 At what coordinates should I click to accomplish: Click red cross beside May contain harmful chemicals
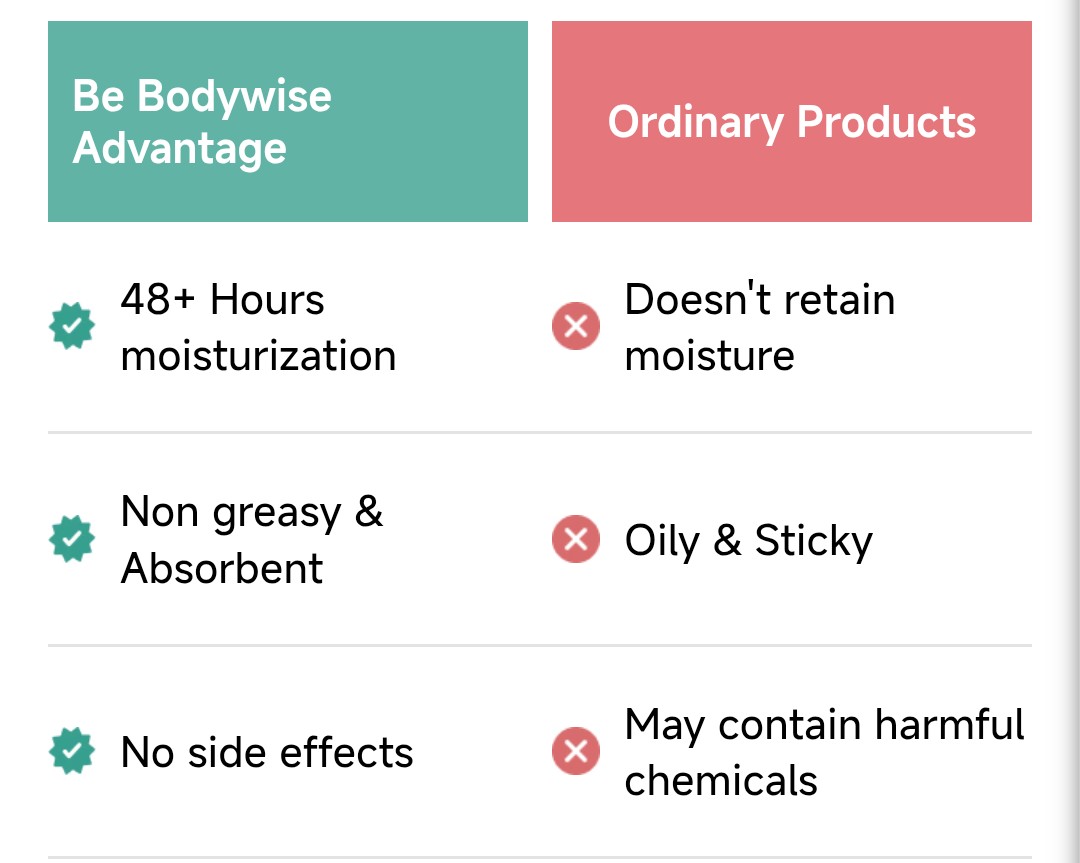coord(576,752)
